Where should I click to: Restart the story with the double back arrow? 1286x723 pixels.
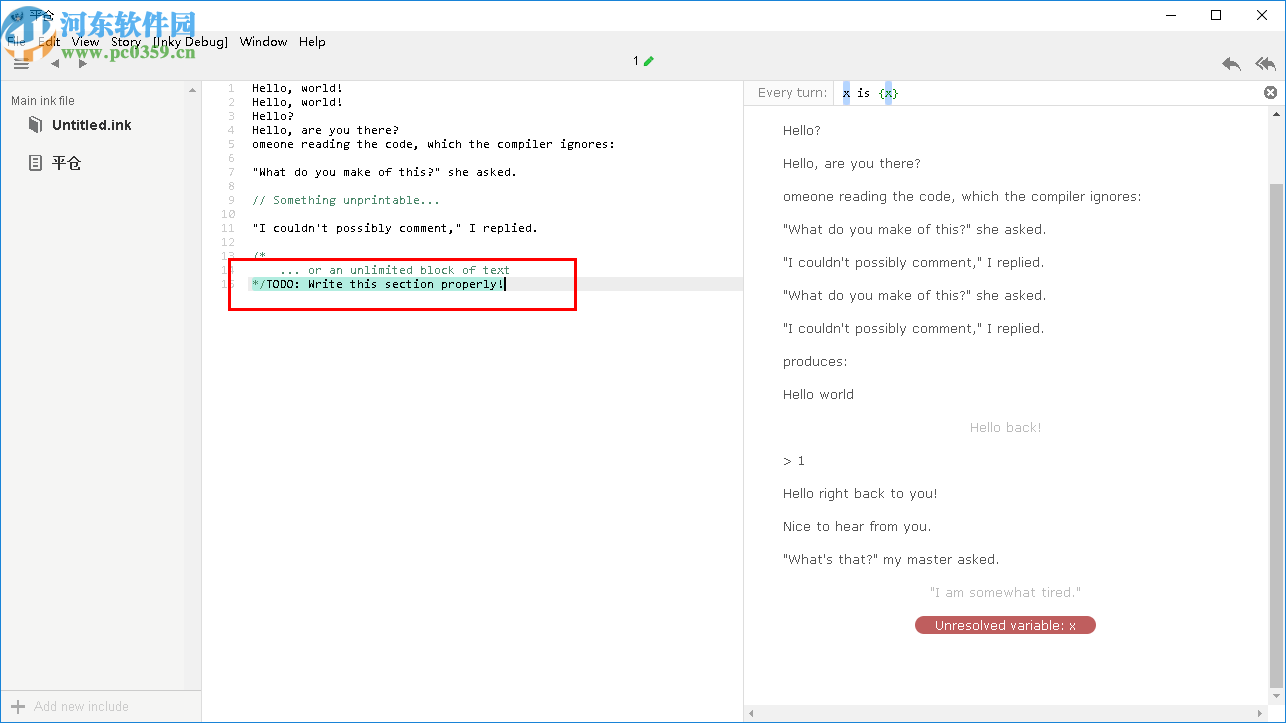pos(1265,64)
